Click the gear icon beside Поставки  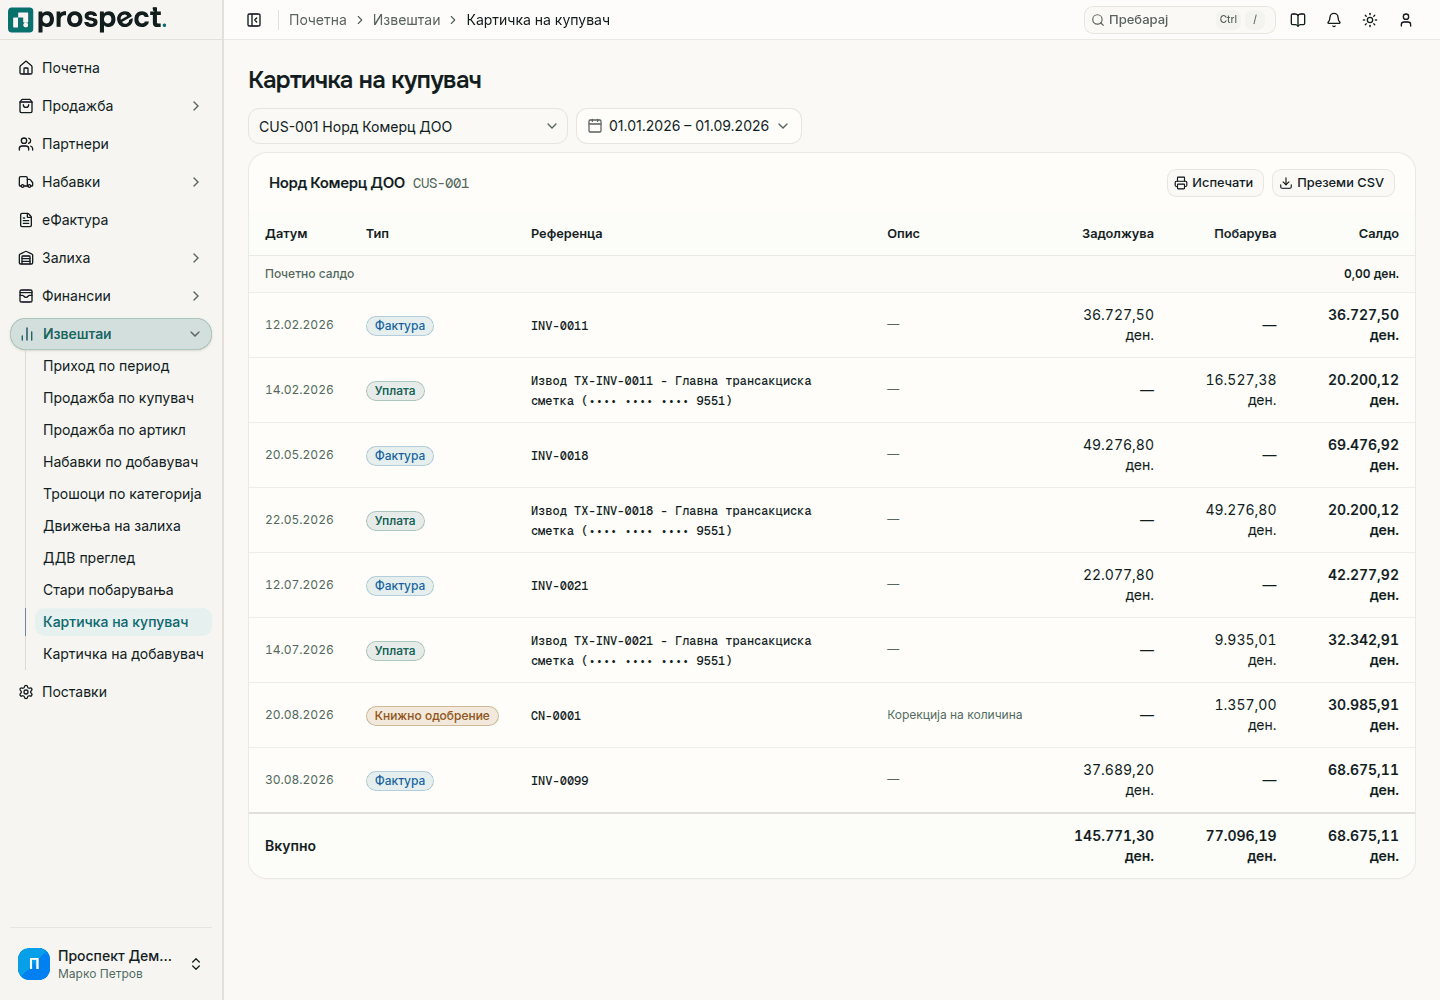(26, 692)
